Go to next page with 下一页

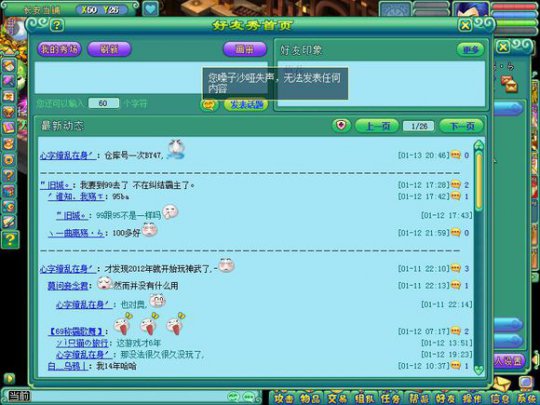point(462,126)
